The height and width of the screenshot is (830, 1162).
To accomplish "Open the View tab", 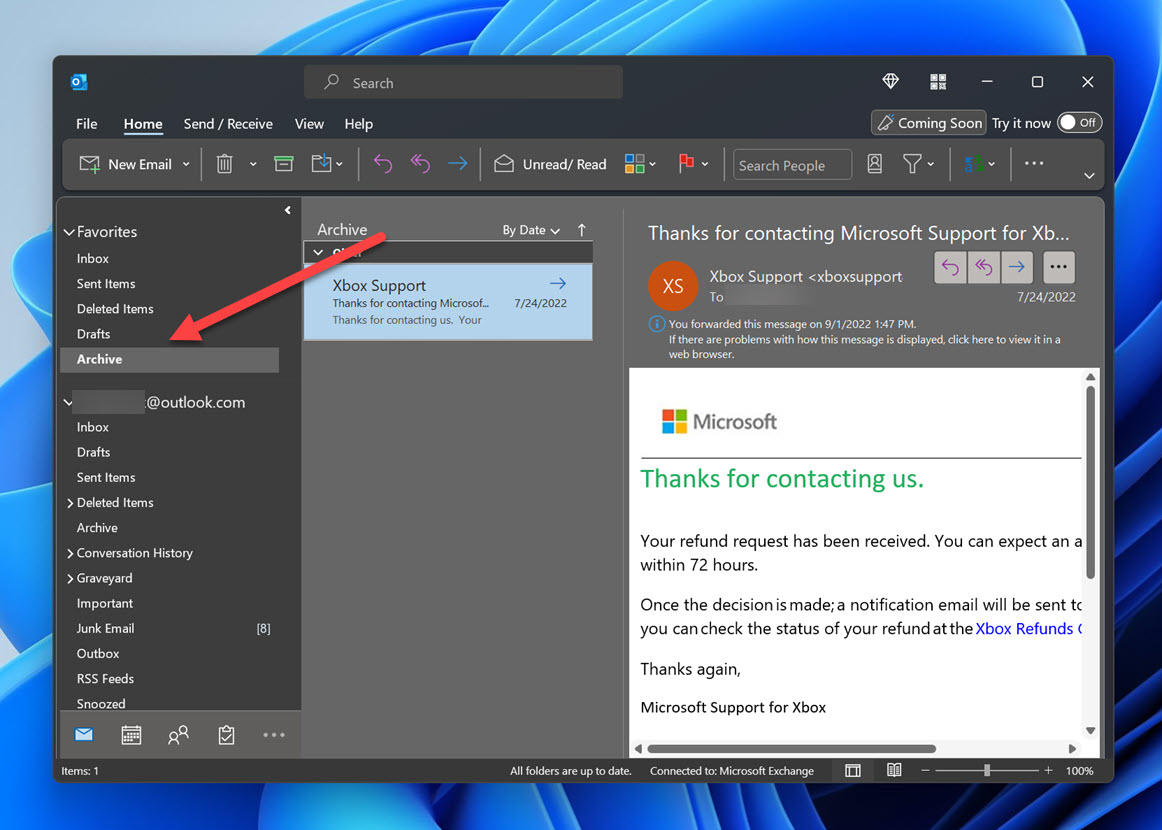I will pos(309,124).
